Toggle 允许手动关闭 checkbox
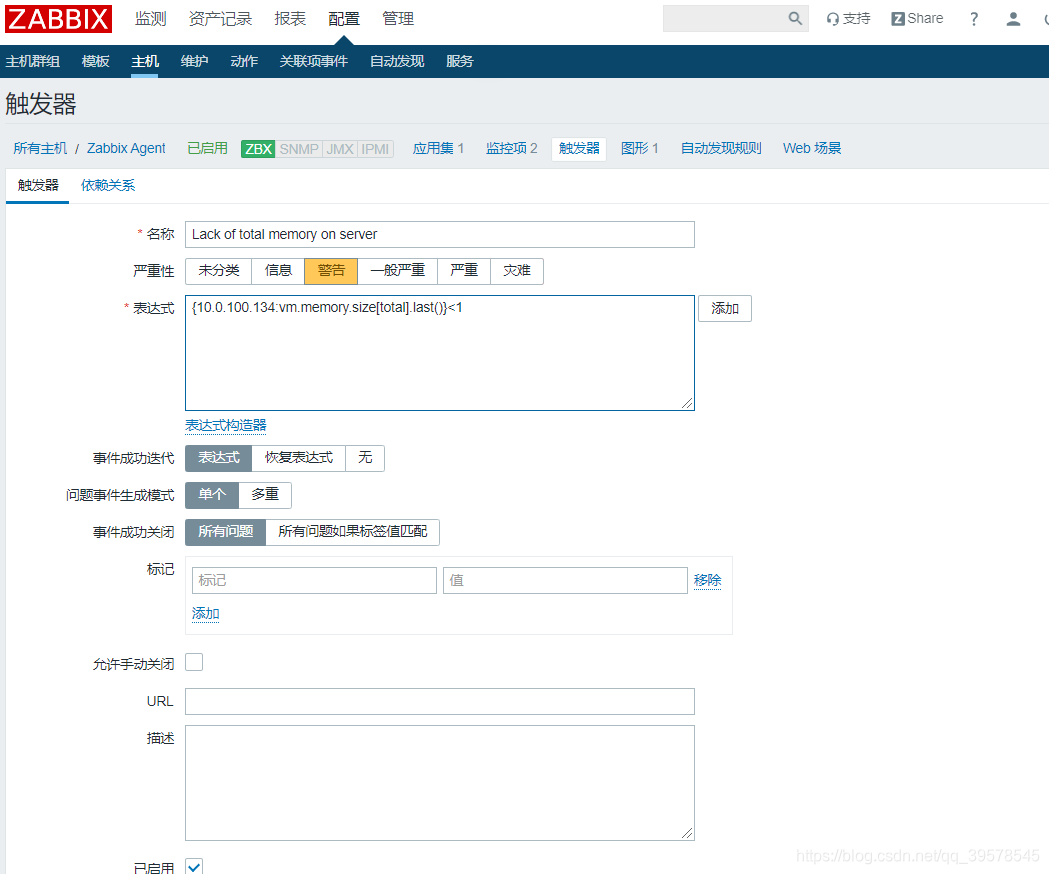This screenshot has width=1049, height=874. point(194,663)
